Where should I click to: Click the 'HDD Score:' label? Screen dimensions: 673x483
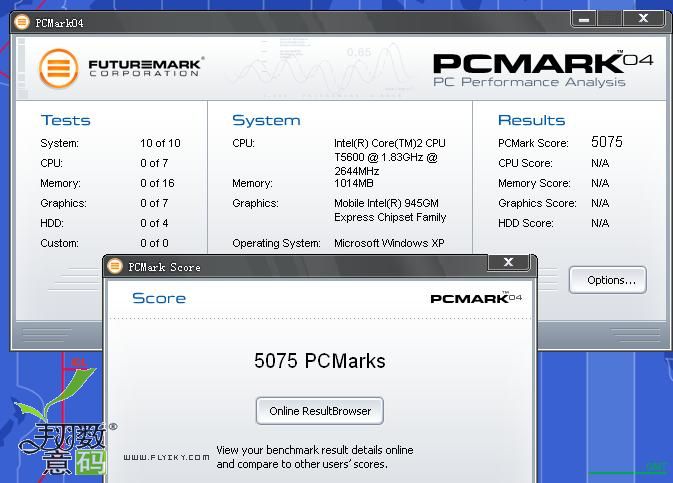coord(526,223)
